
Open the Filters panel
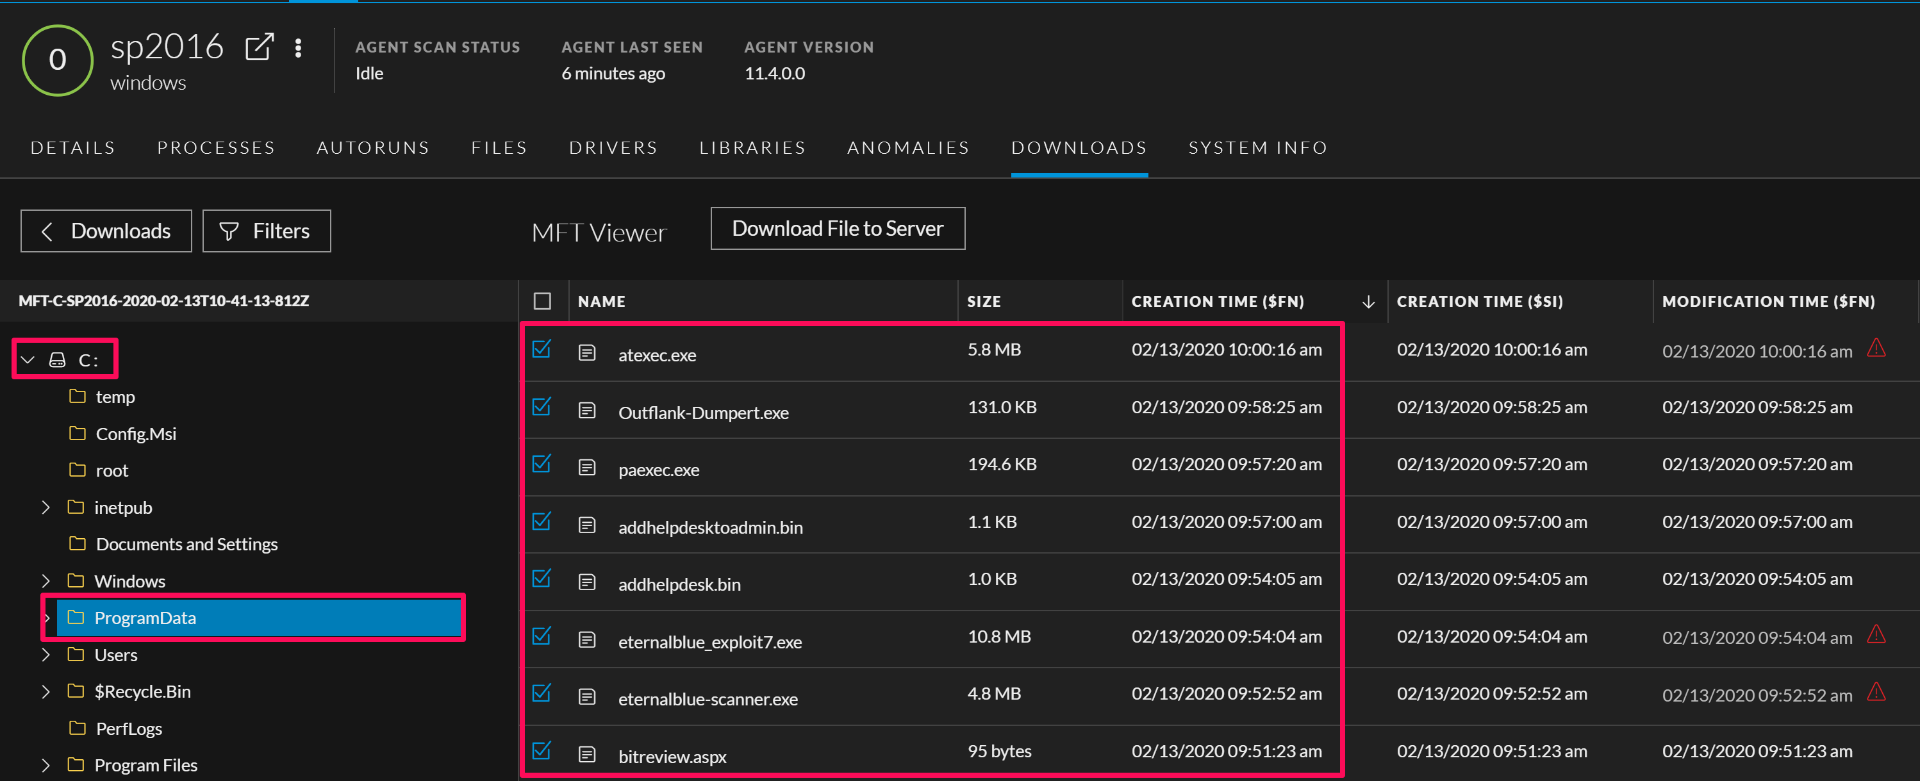pos(266,231)
